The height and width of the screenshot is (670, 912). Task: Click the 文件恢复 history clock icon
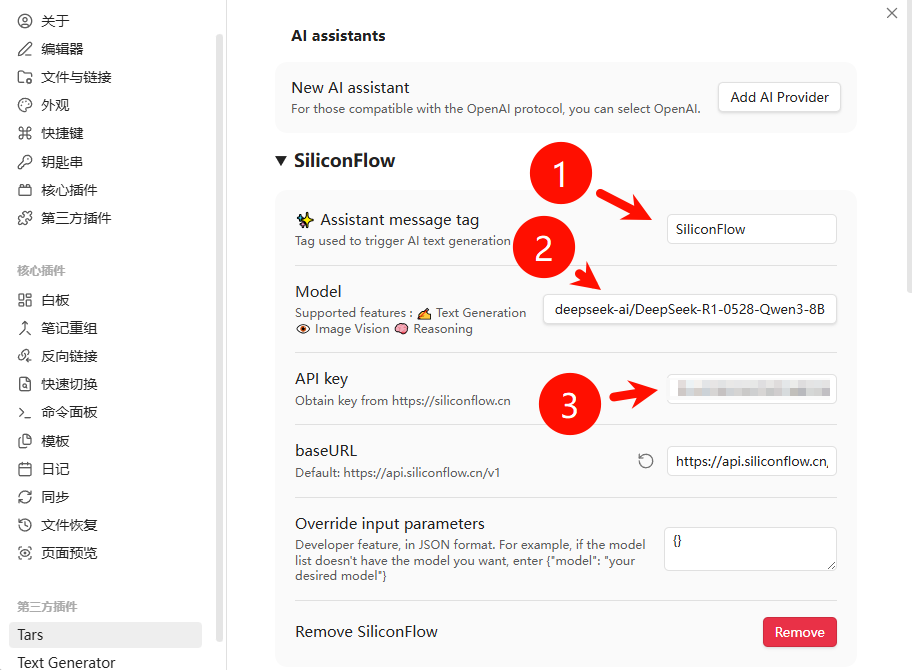tap(24, 525)
